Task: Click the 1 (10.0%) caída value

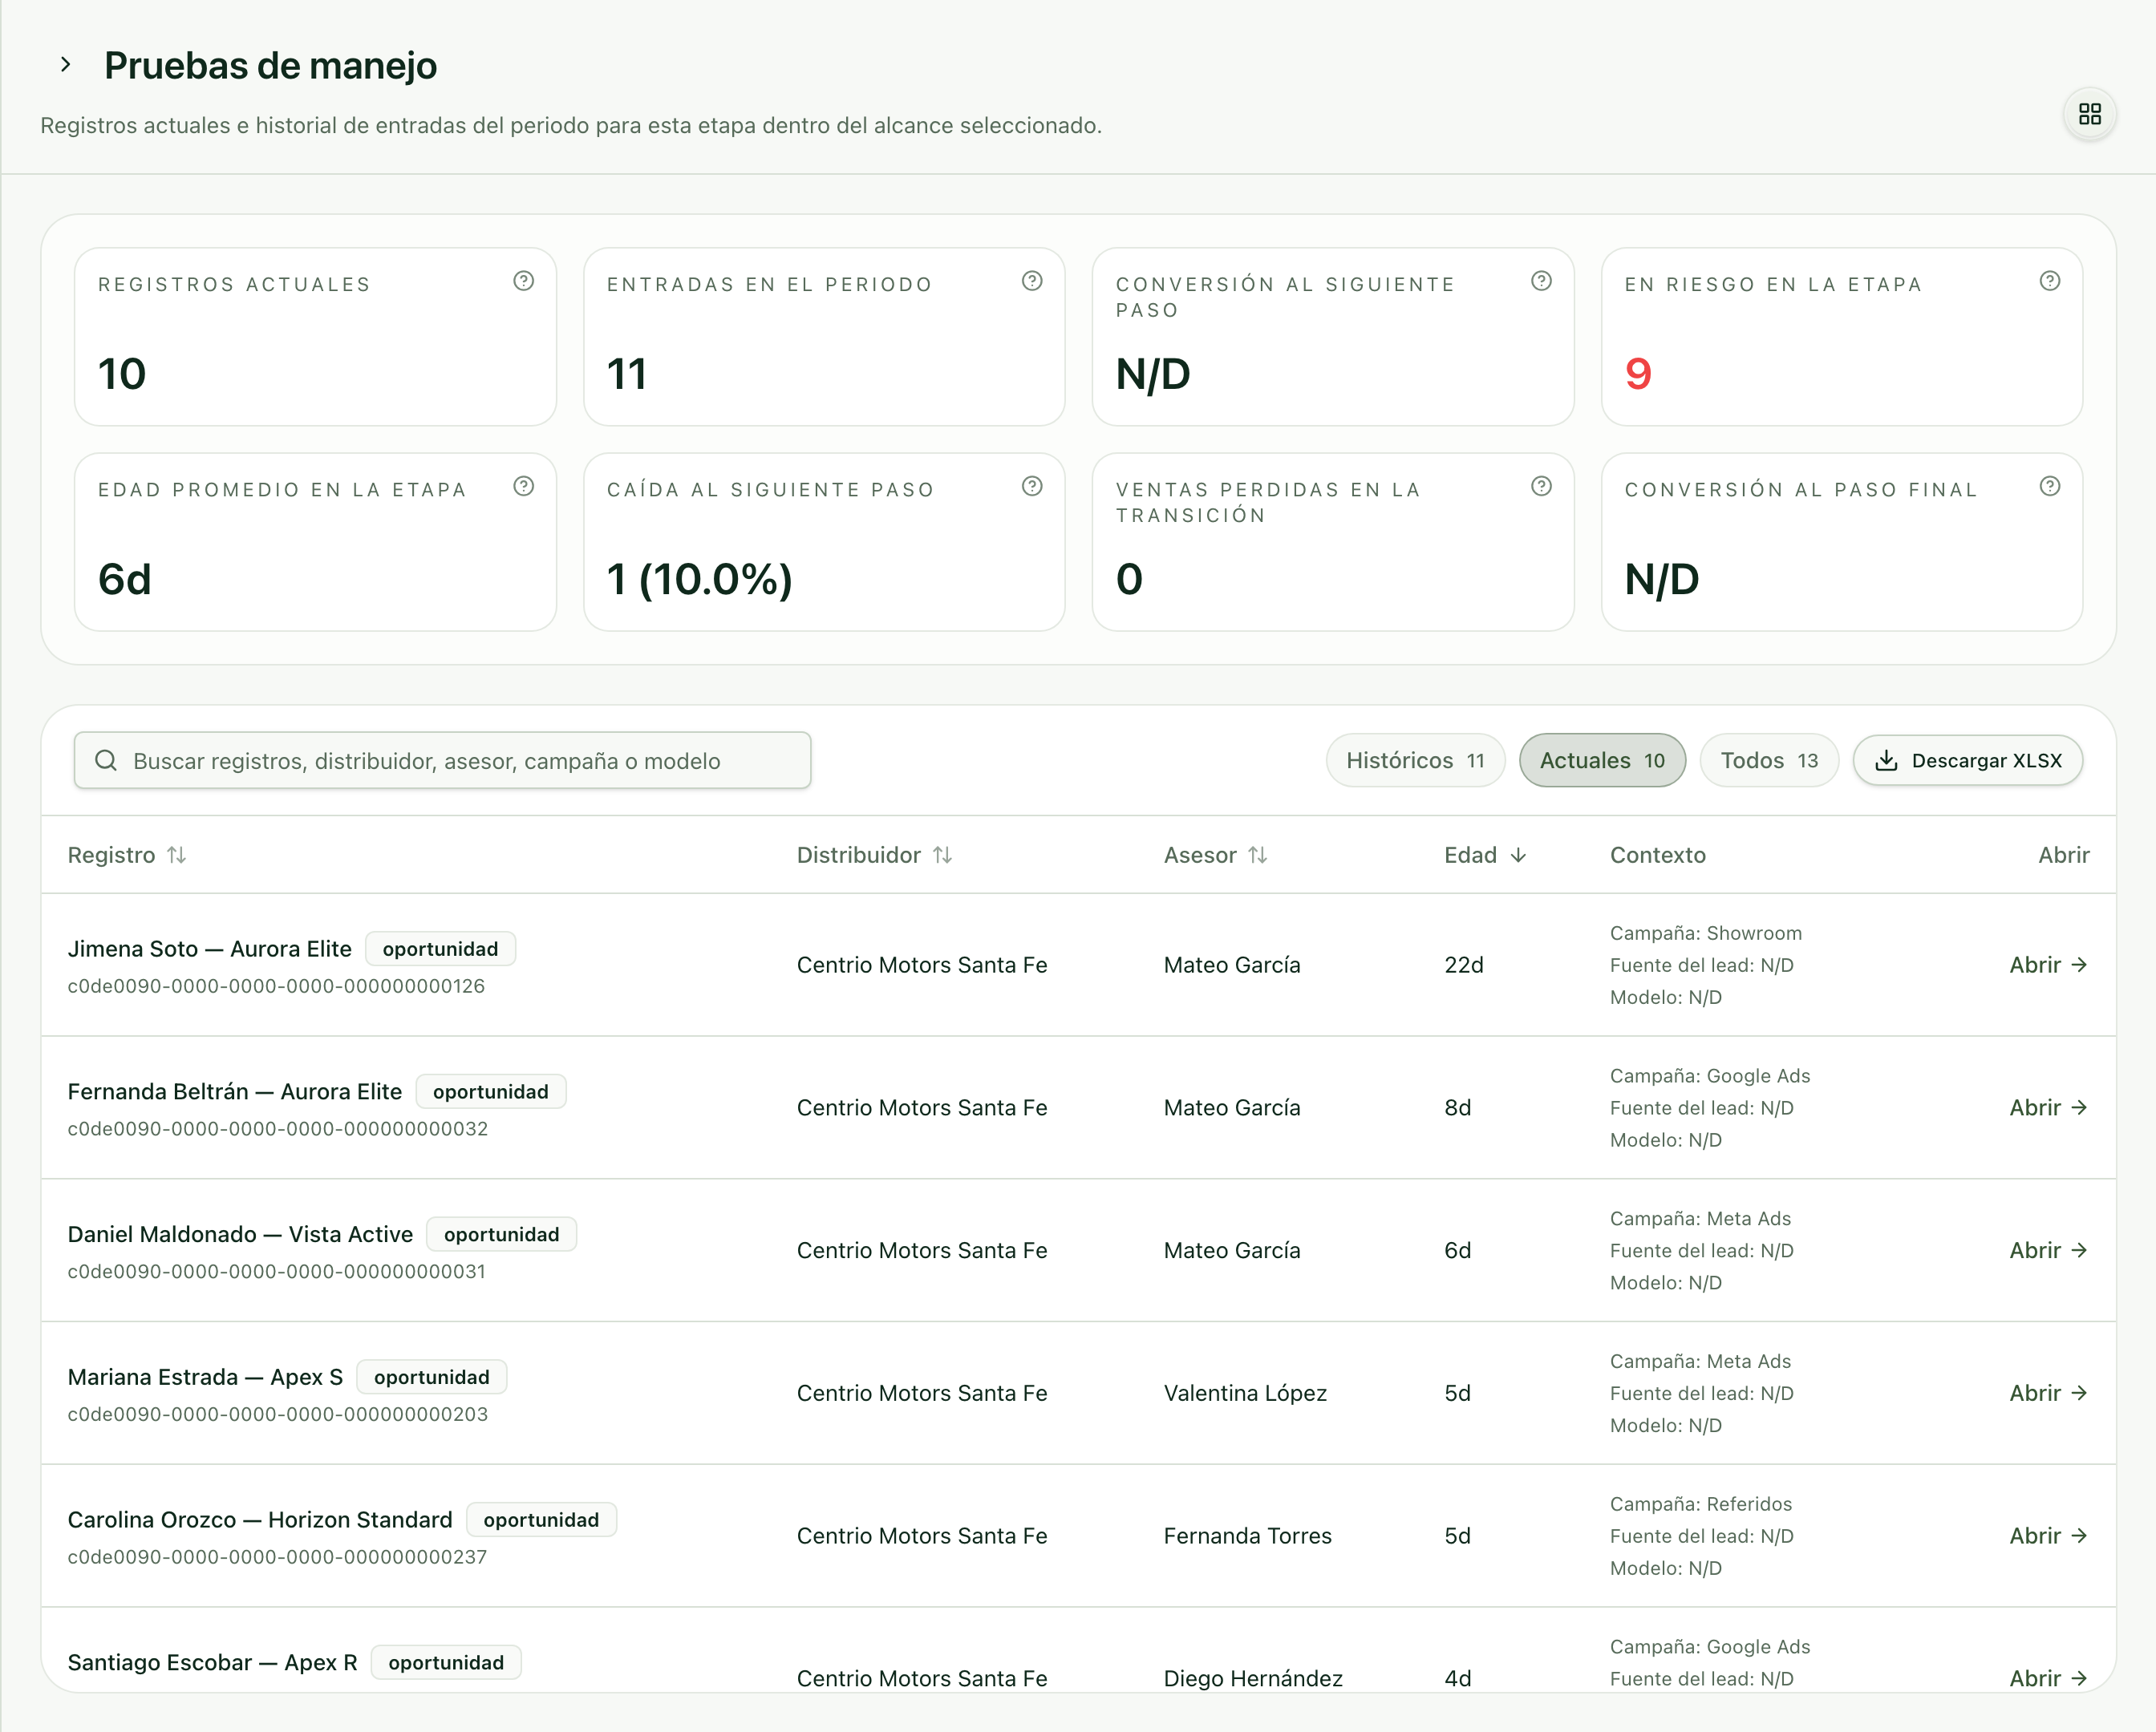Action: (700, 580)
